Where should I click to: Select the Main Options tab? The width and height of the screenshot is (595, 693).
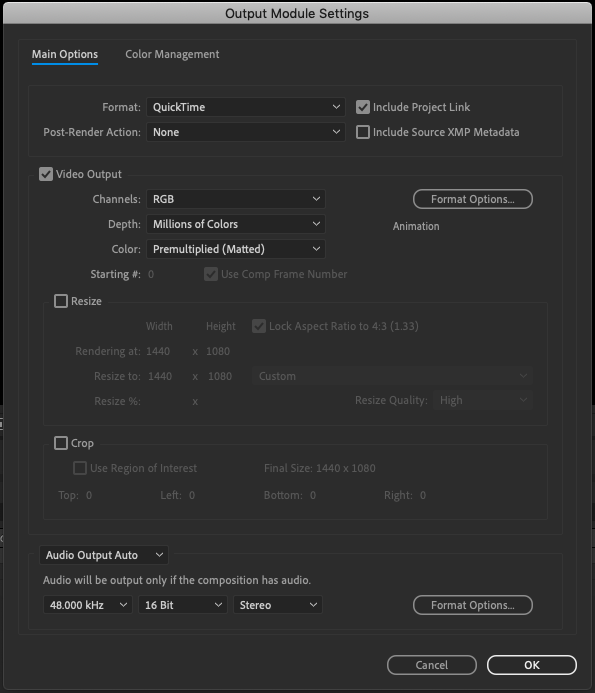65,54
